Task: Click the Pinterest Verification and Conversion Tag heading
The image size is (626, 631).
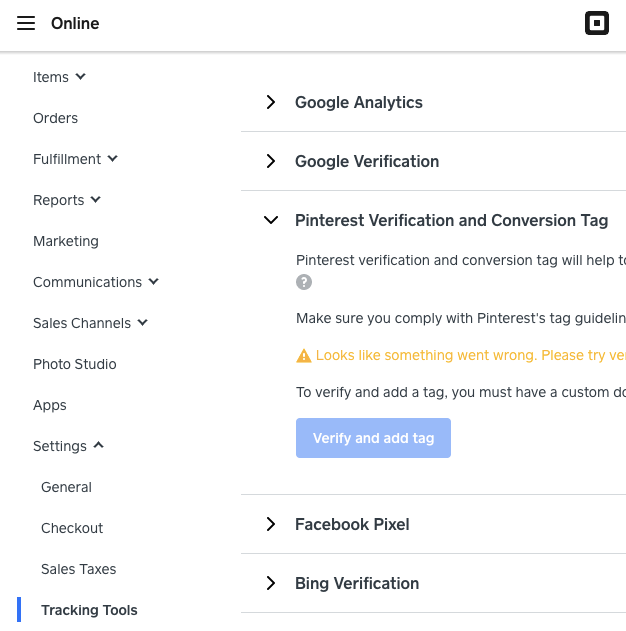Action: [x=451, y=221]
